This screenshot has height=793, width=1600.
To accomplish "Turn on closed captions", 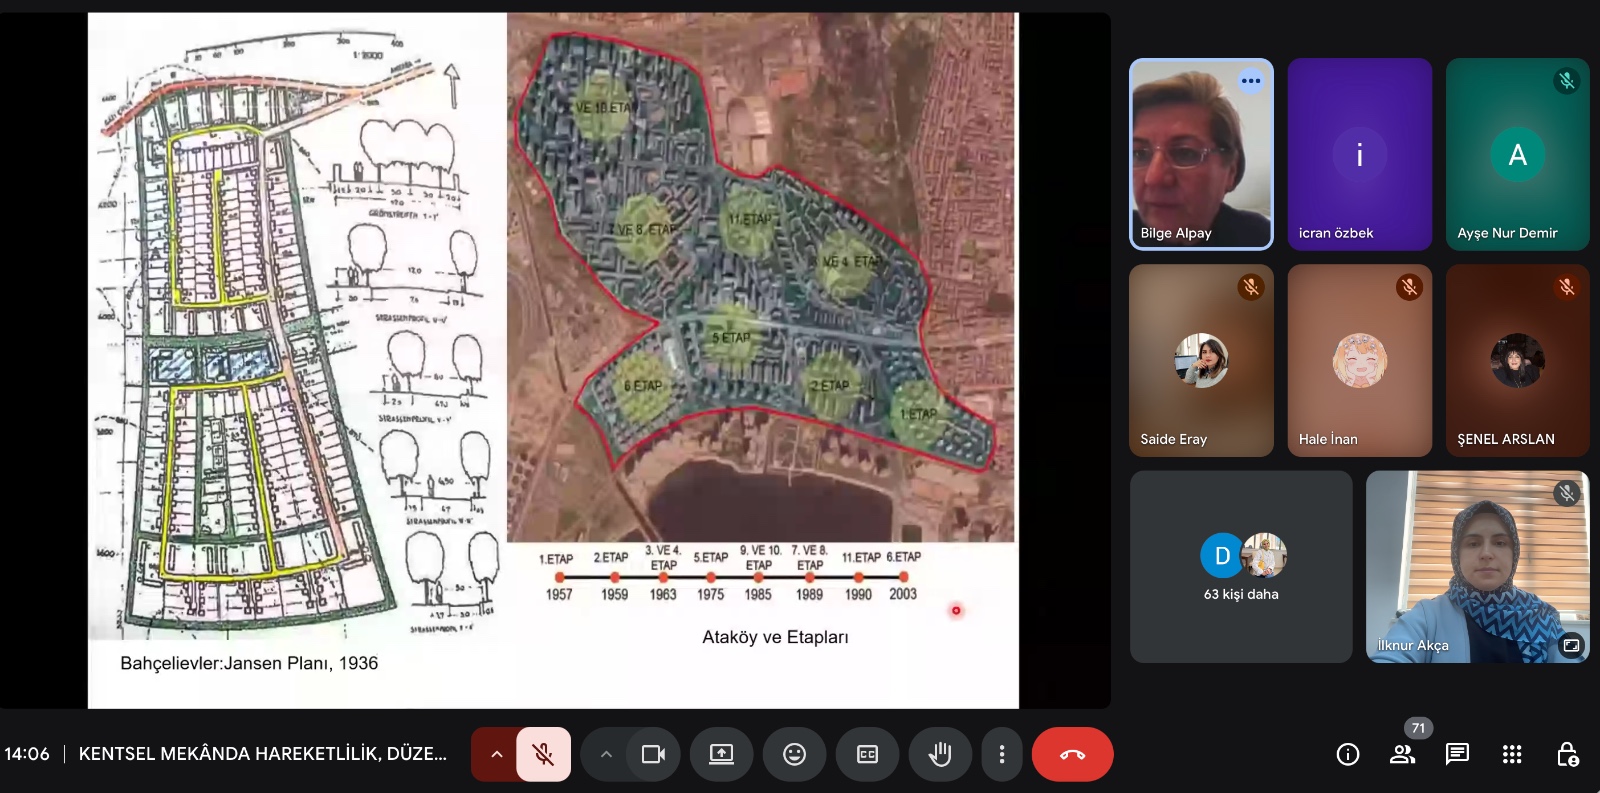I will point(867,754).
